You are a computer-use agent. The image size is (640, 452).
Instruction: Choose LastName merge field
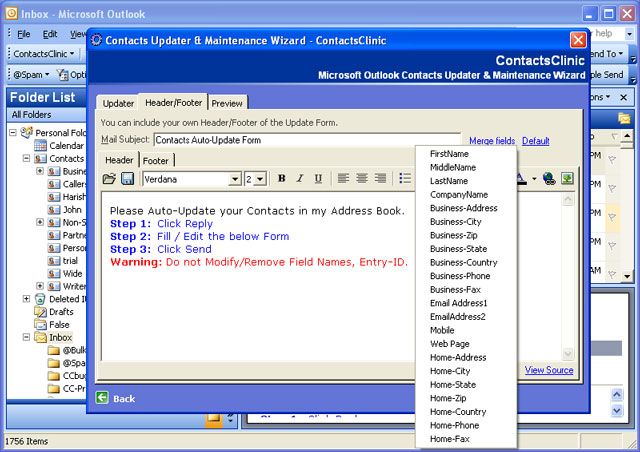449,181
